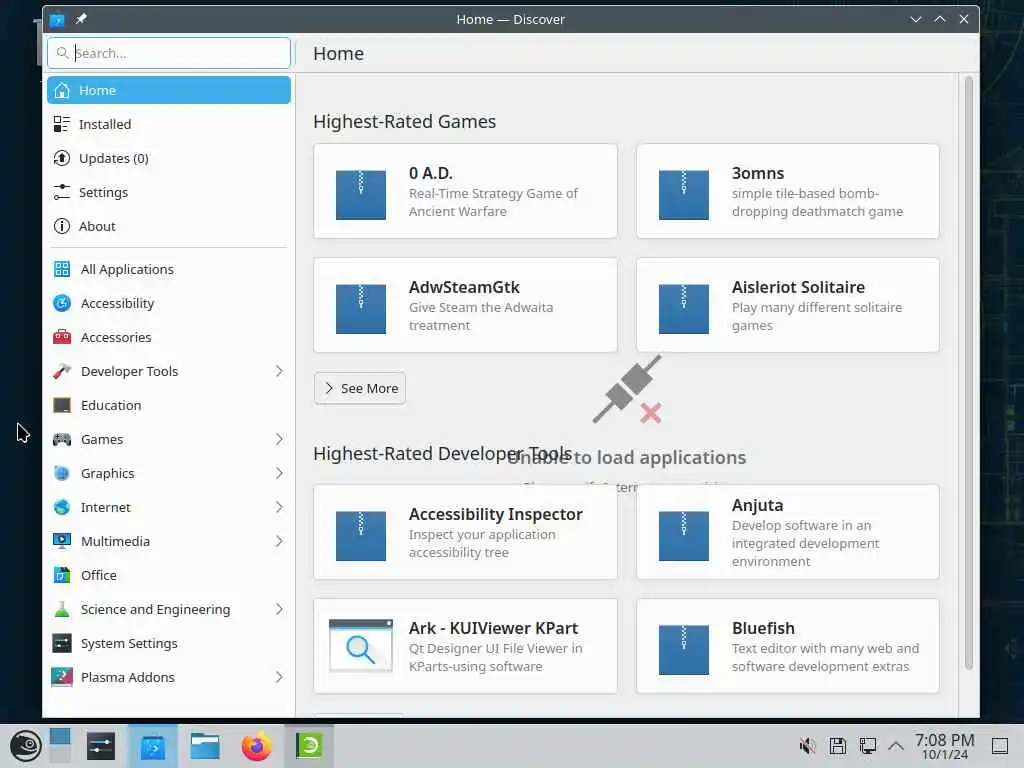Select the Accessibility category icon
The image size is (1024, 768).
tap(62, 303)
